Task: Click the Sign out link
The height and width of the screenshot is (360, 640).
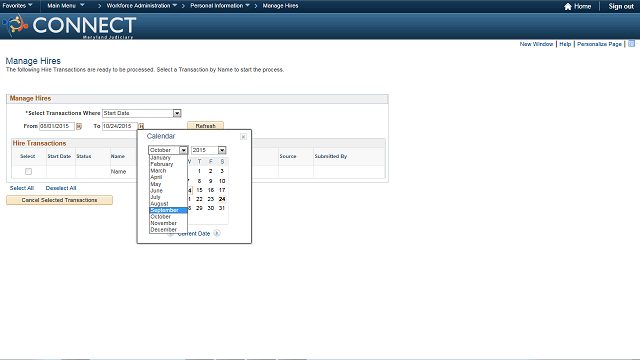Action: [x=621, y=6]
